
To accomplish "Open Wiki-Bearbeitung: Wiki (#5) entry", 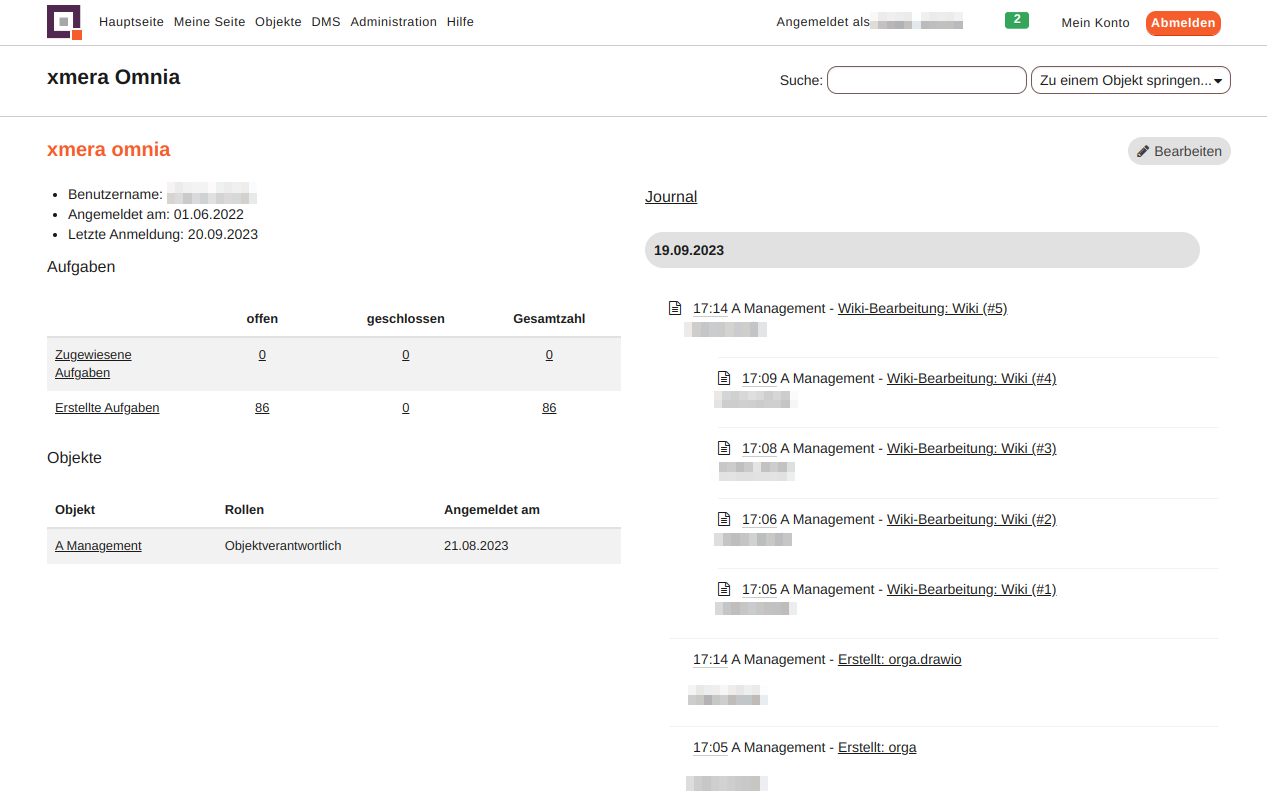I will coord(922,308).
